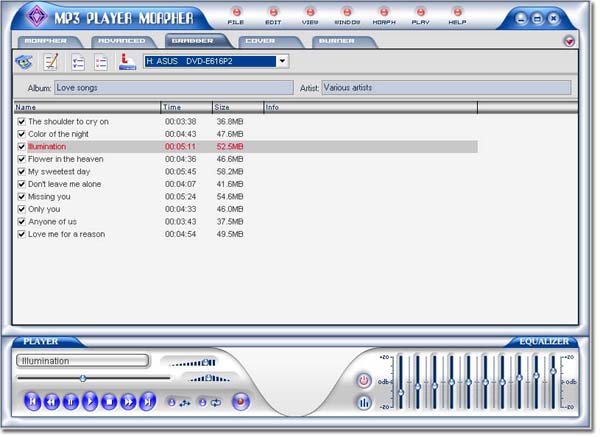Expand the red arrow menu at top right

click(569, 42)
